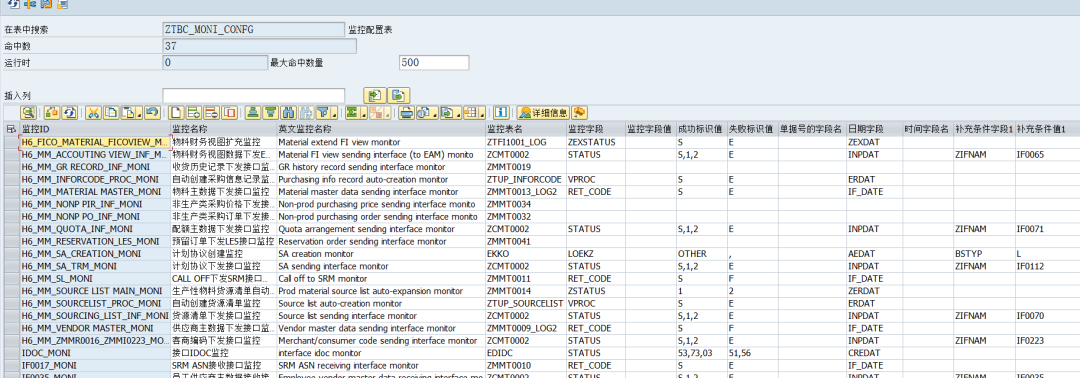Sort ascending using the toolbar icon

pyautogui.click(x=253, y=112)
